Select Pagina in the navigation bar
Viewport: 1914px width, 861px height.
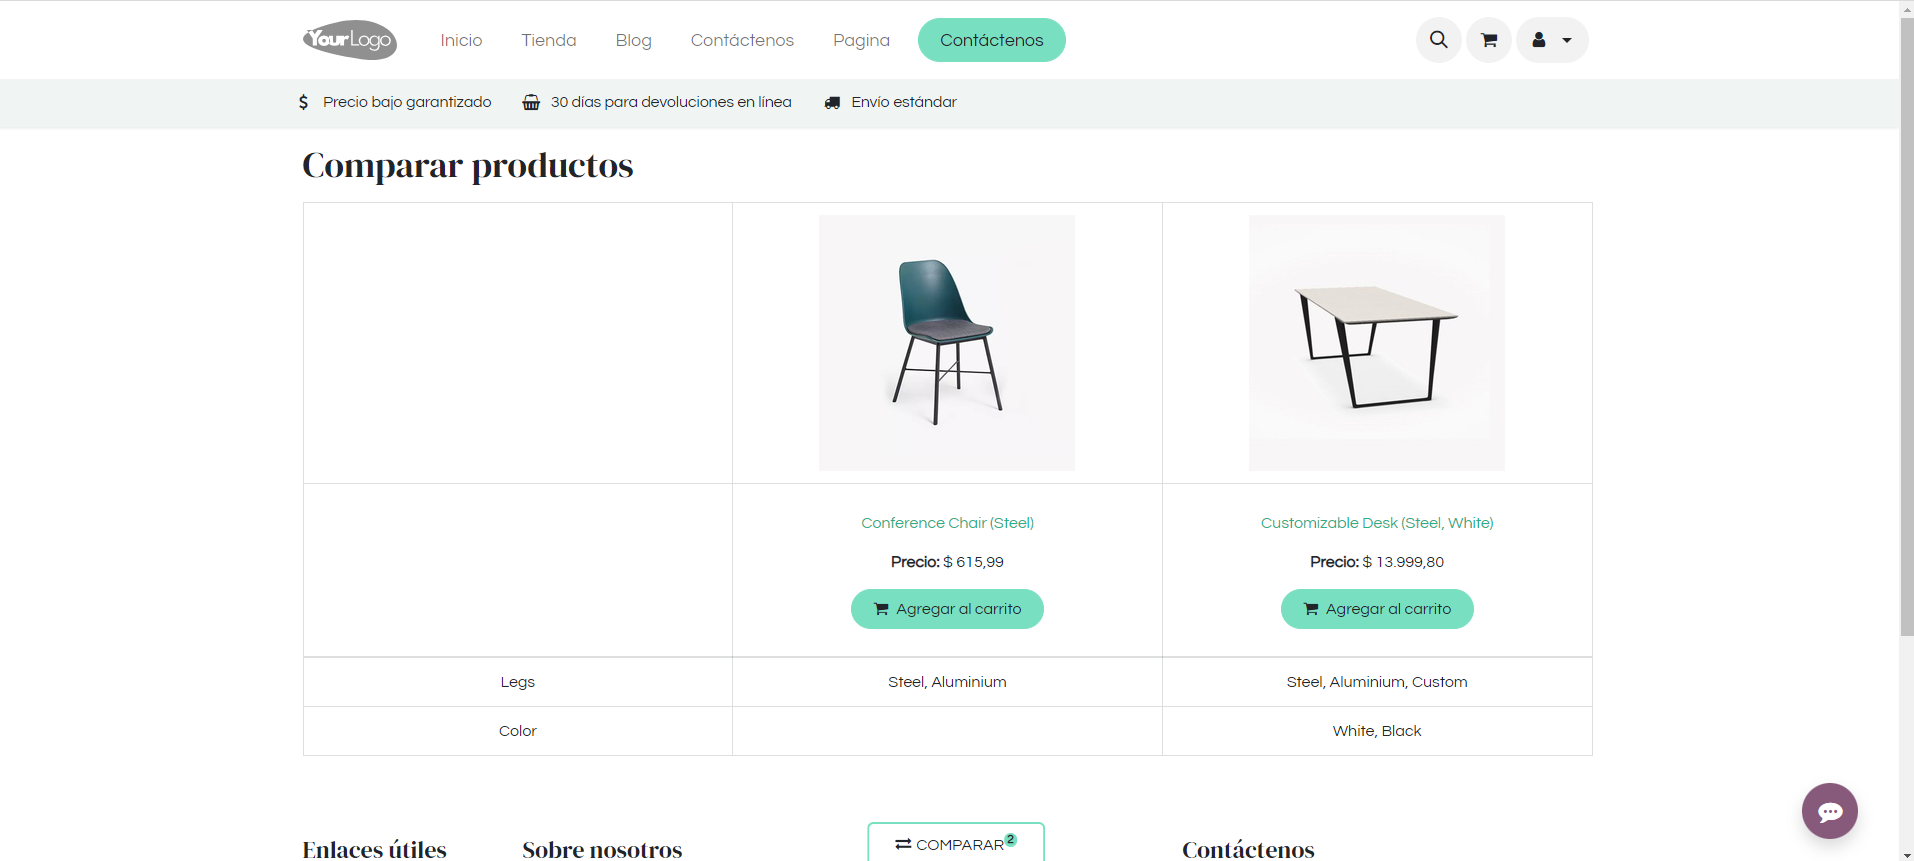tap(861, 40)
